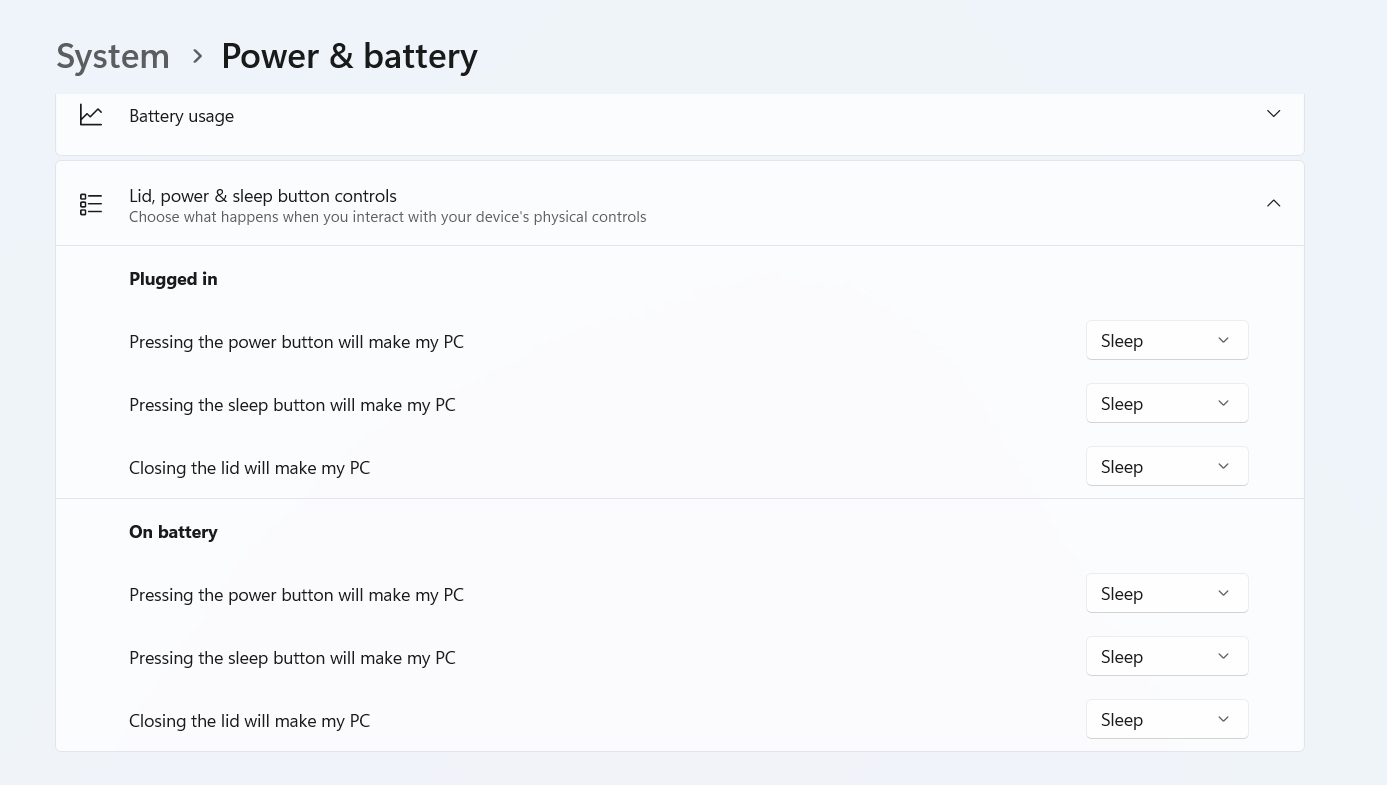Image resolution: width=1387 pixels, height=785 pixels.
Task: Click plugged-in 'Closing the lid will make my PC' label
Action: coord(249,468)
